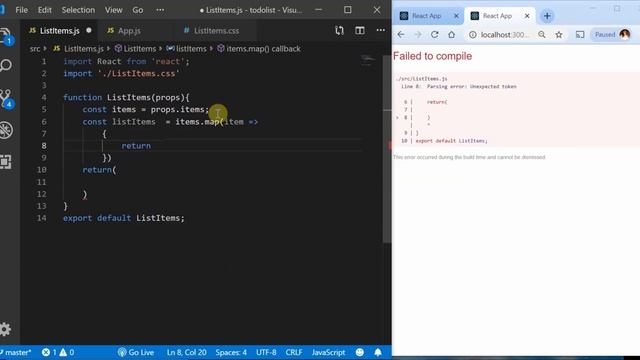Viewport: 640px width, 360px height.
Task: Click the localhost address bar
Action: pos(504,35)
